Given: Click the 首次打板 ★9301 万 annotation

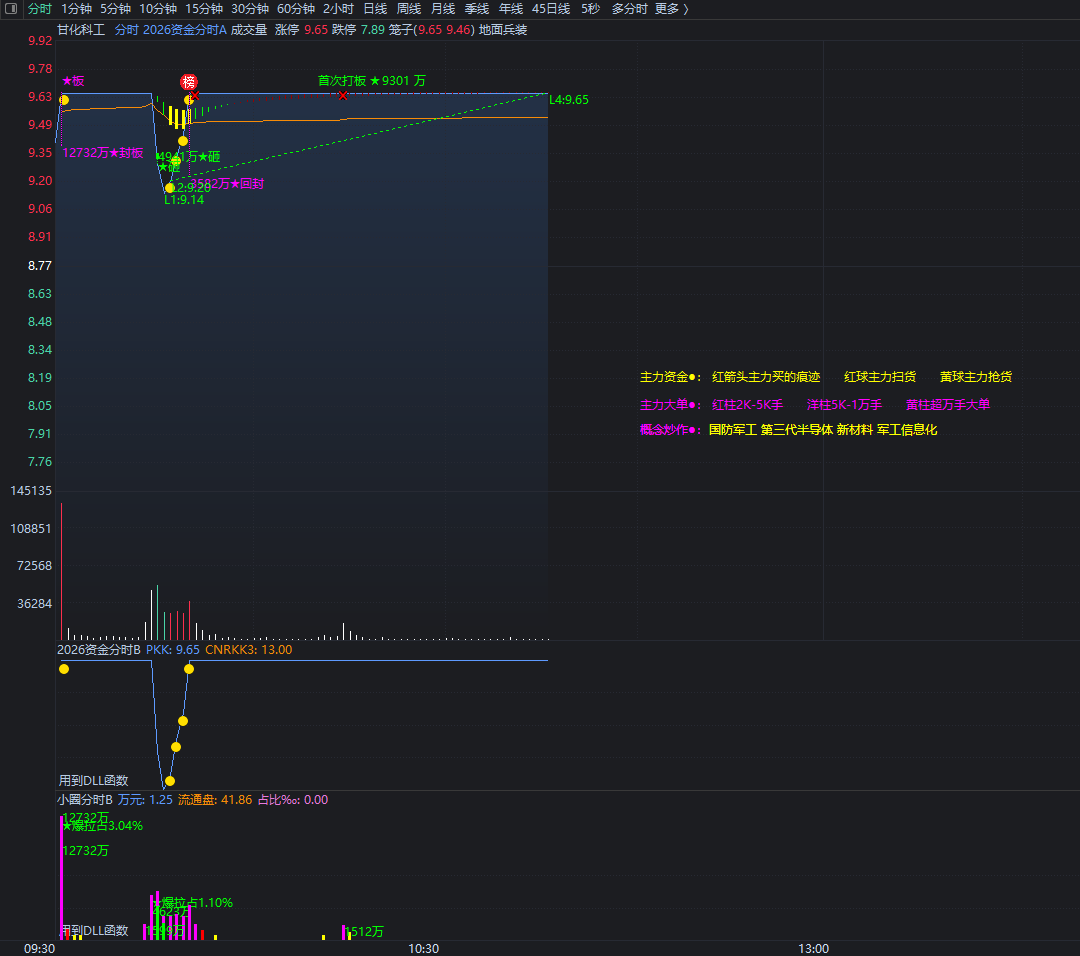Looking at the screenshot, I should tap(372, 81).
